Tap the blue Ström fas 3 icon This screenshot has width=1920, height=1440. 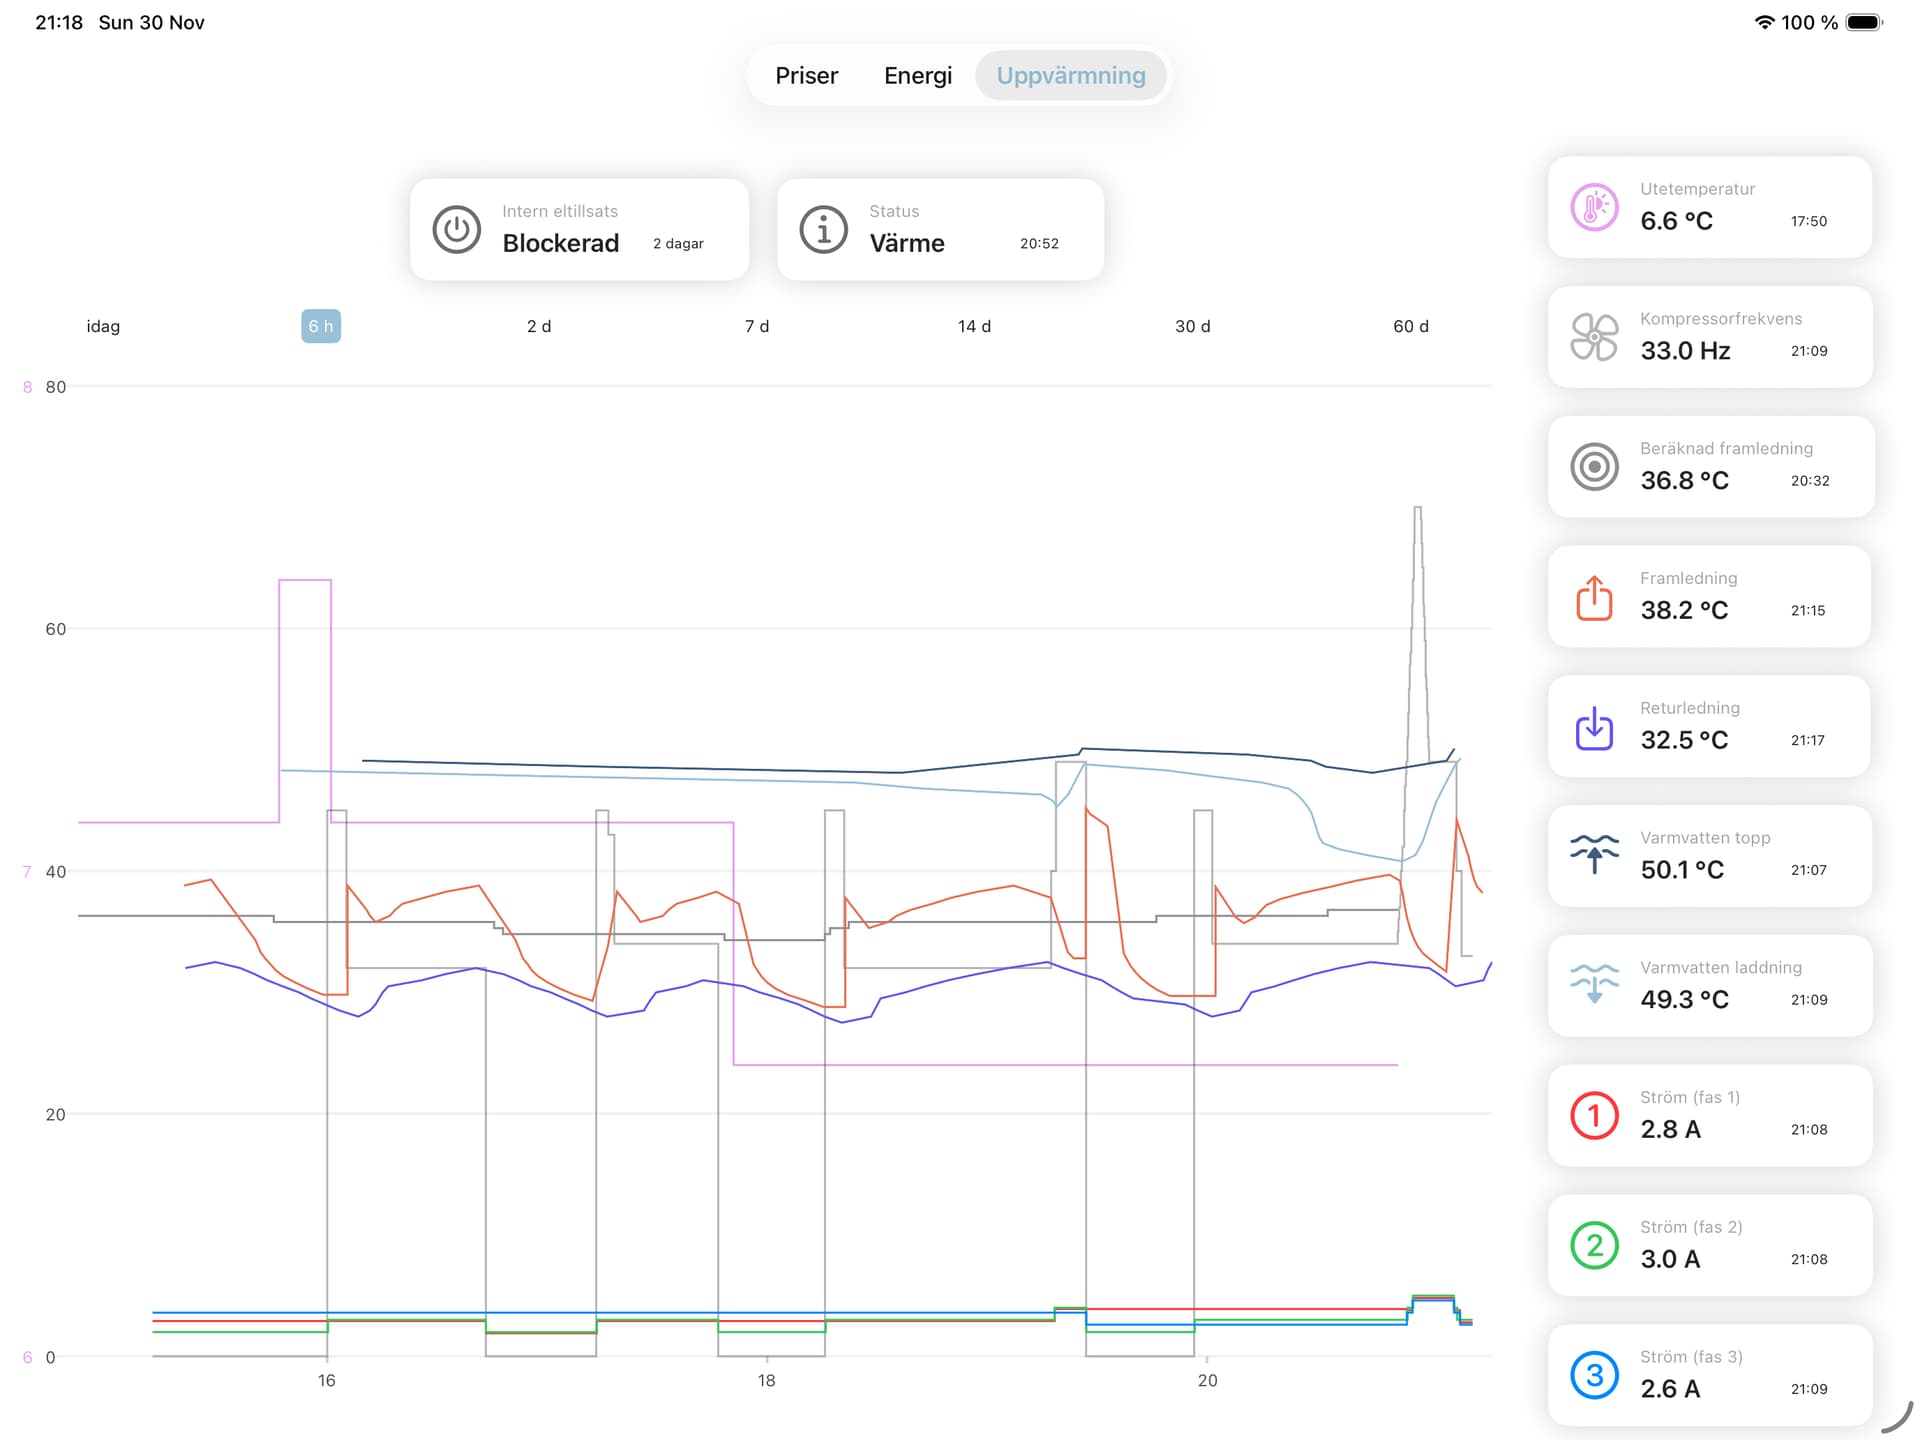(x=1594, y=1376)
